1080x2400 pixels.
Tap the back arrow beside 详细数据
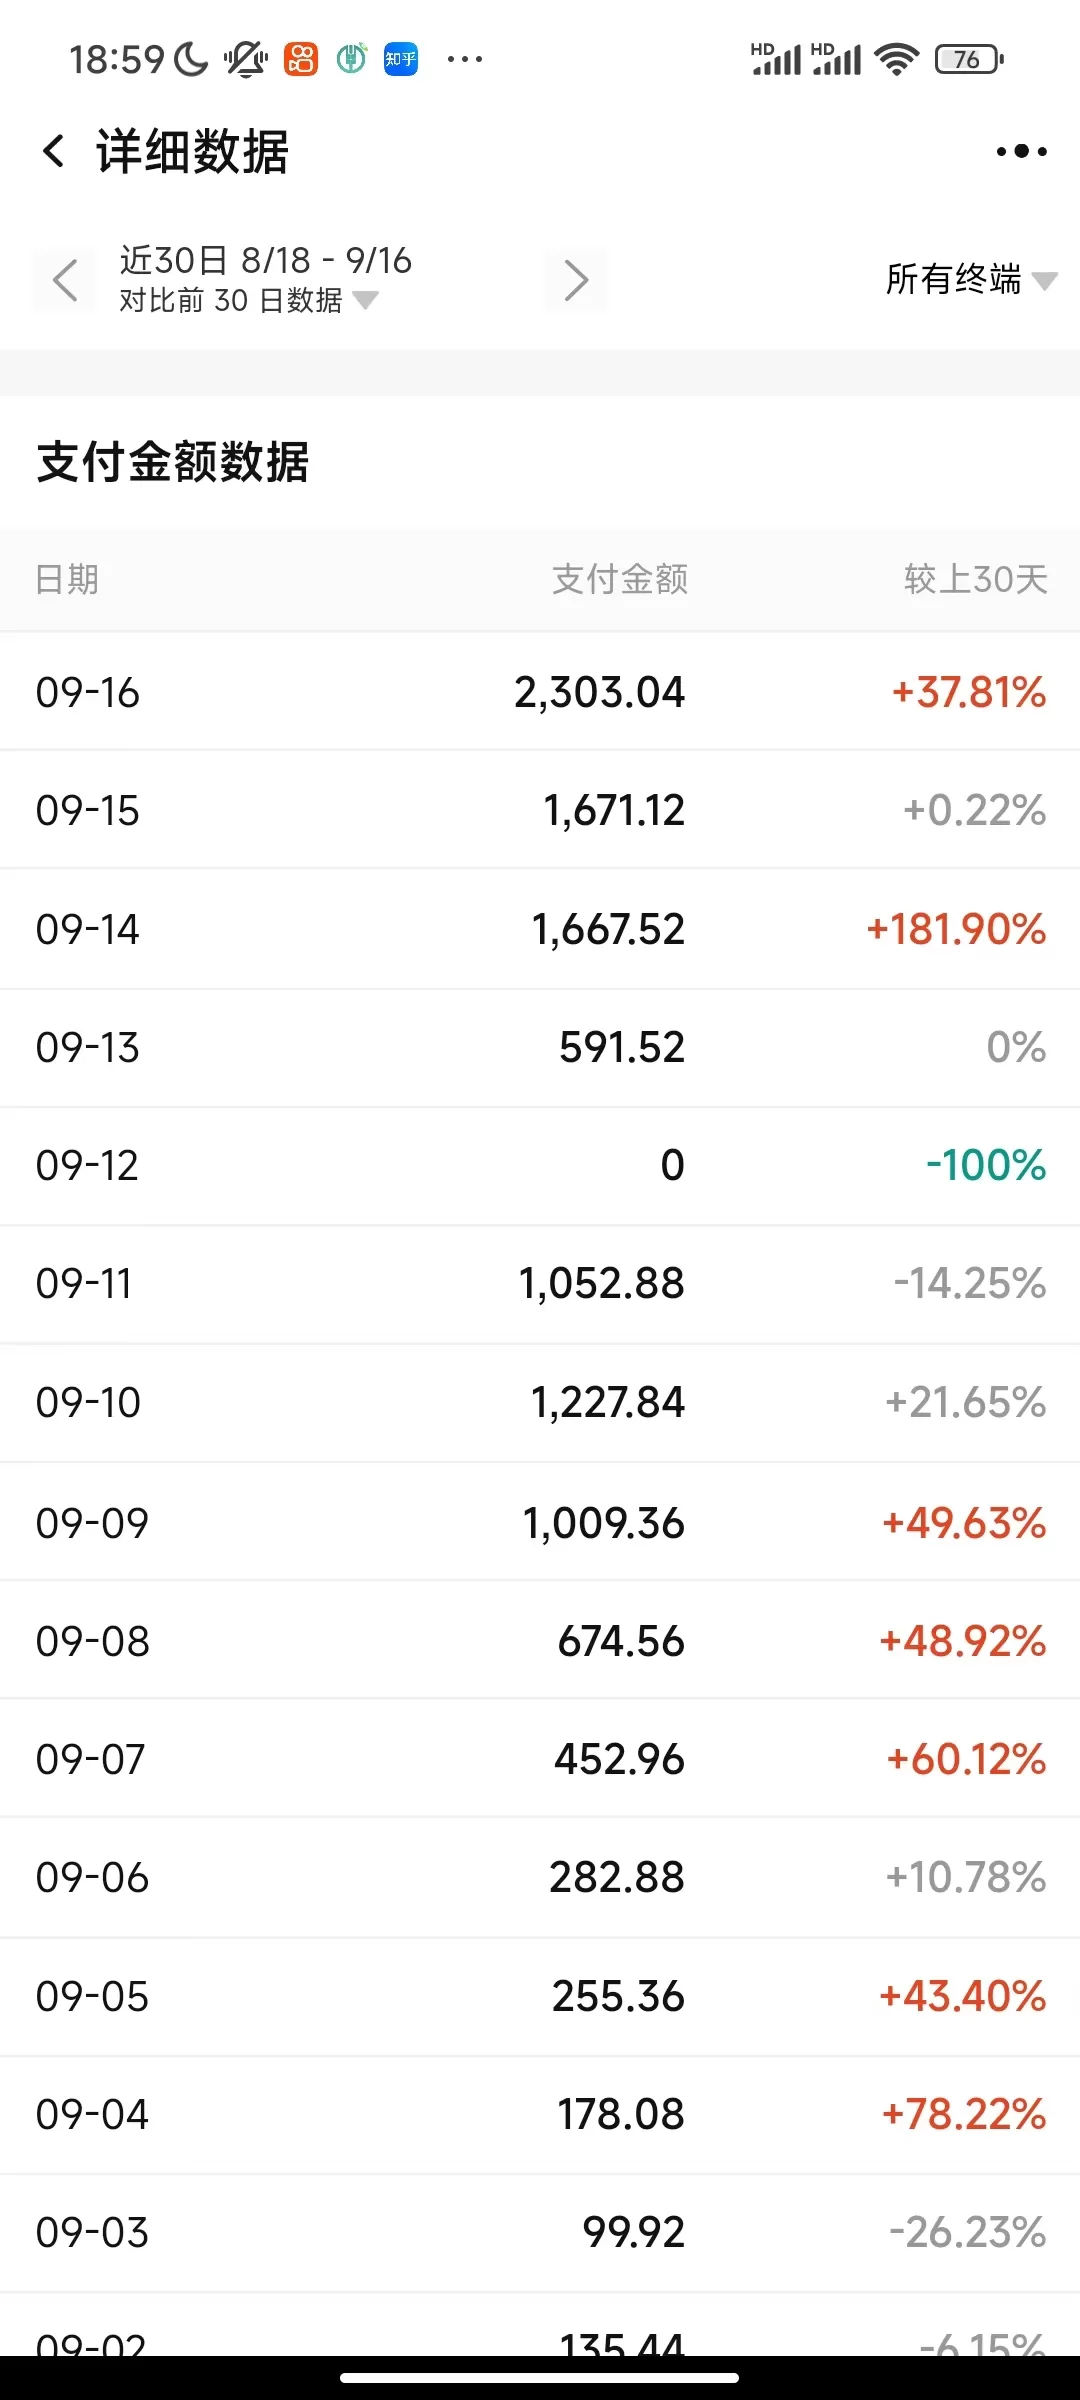pos(54,152)
